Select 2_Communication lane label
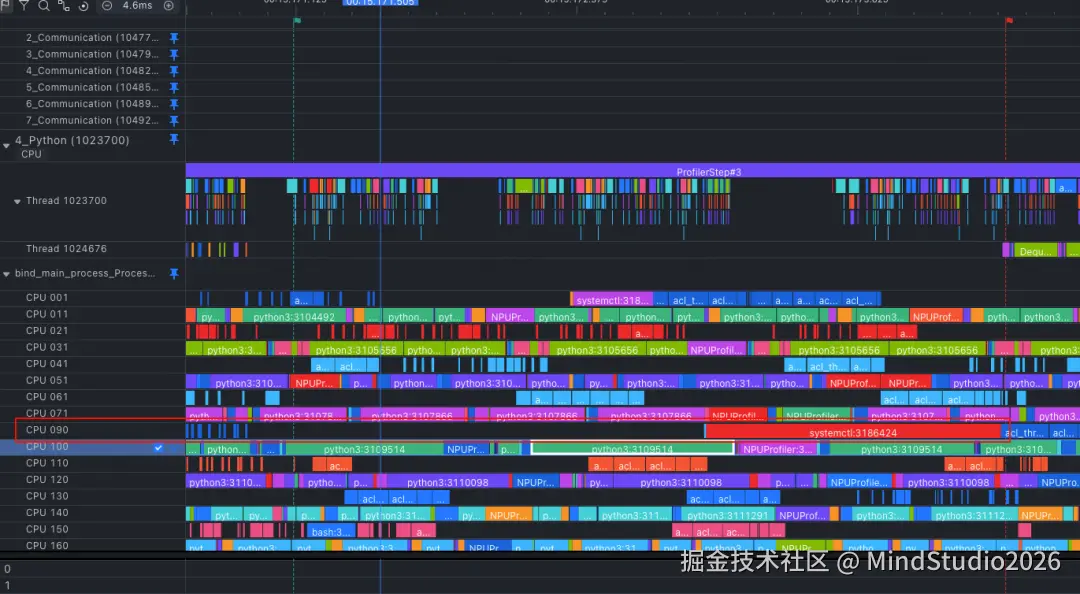 (92, 38)
